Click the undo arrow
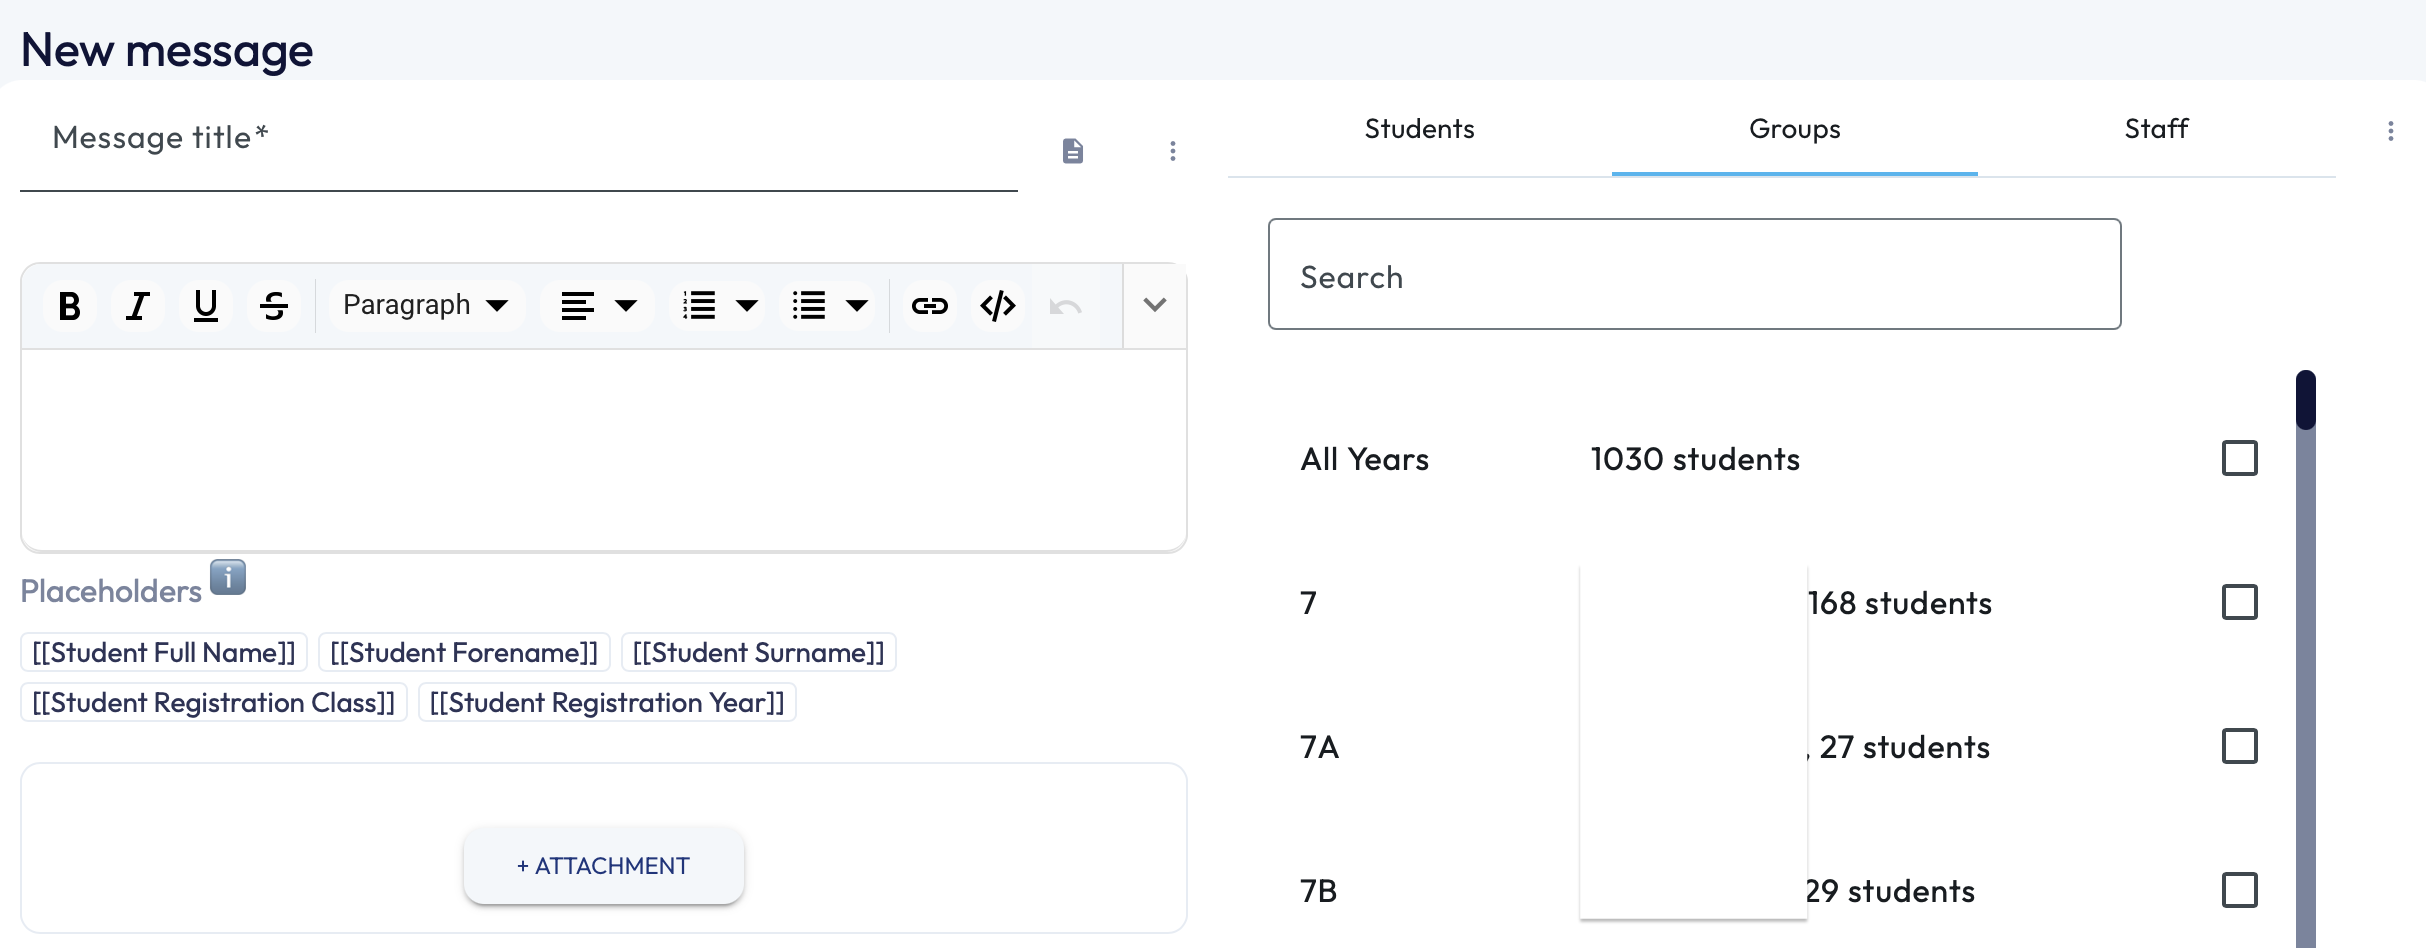Screen dimensions: 2426x948 click(x=1066, y=306)
